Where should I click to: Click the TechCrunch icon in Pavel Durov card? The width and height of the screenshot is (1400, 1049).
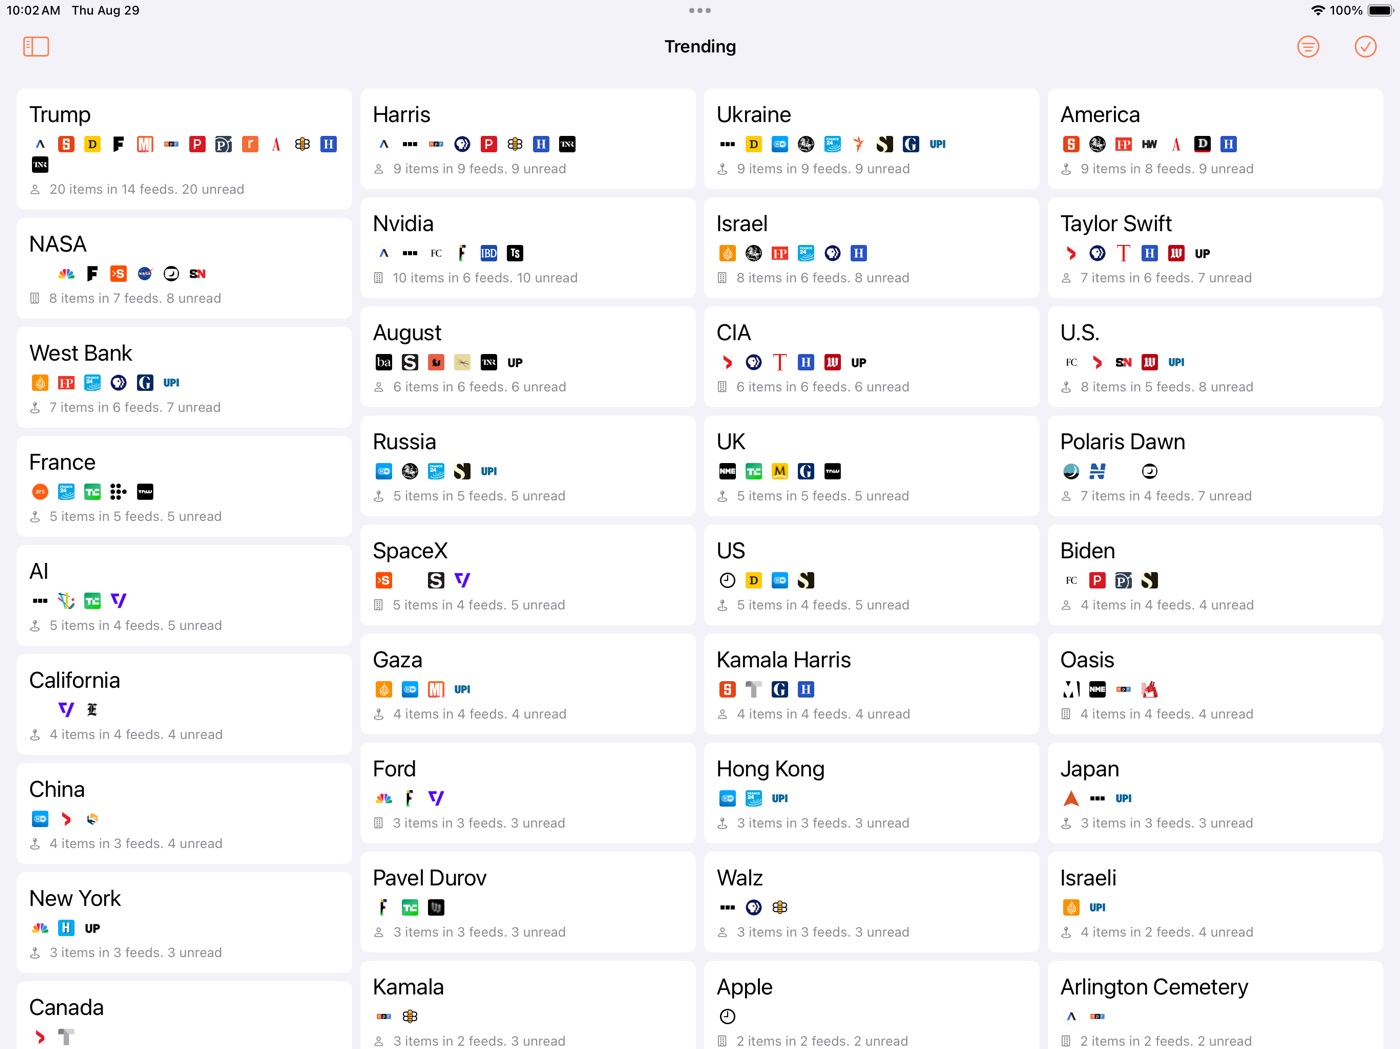pyautogui.click(x=410, y=908)
